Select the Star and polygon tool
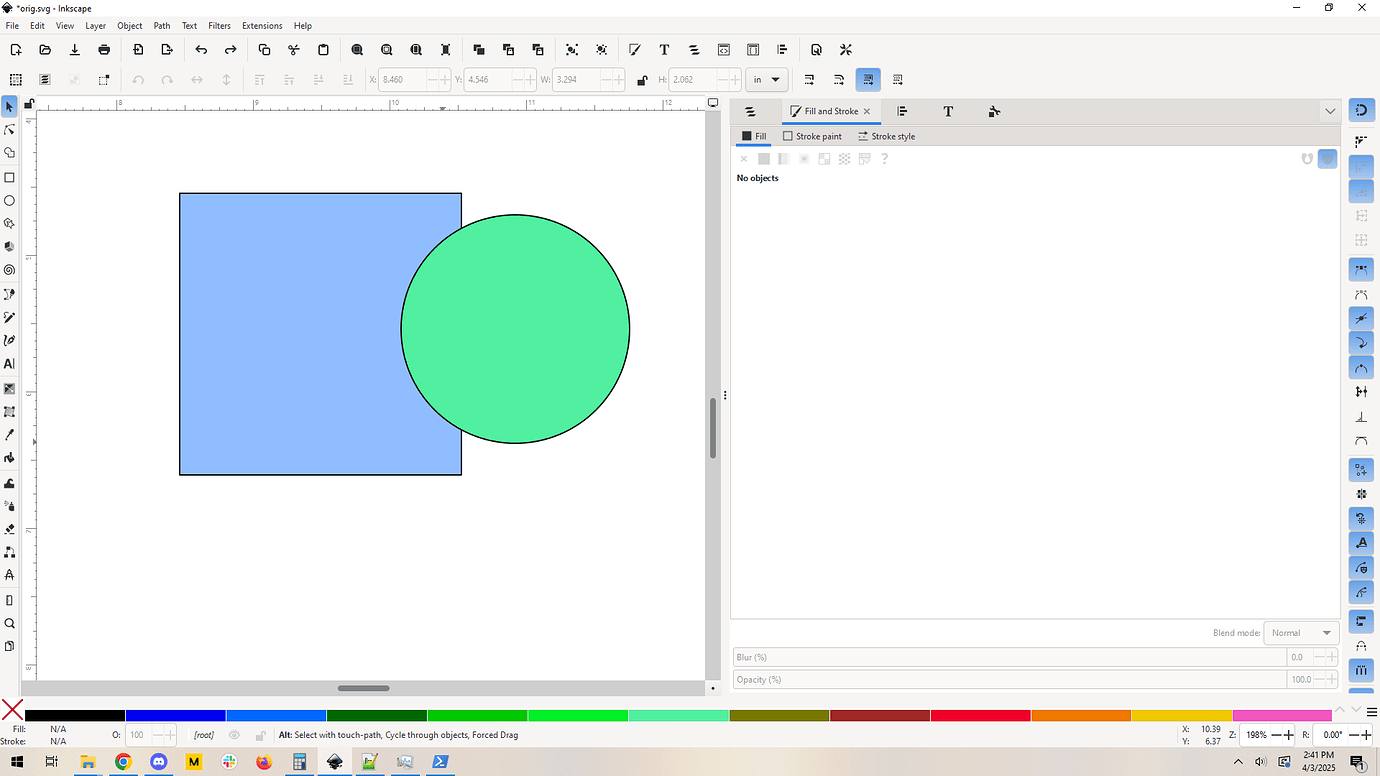The width and height of the screenshot is (1380, 776). pyautogui.click(x=10, y=223)
